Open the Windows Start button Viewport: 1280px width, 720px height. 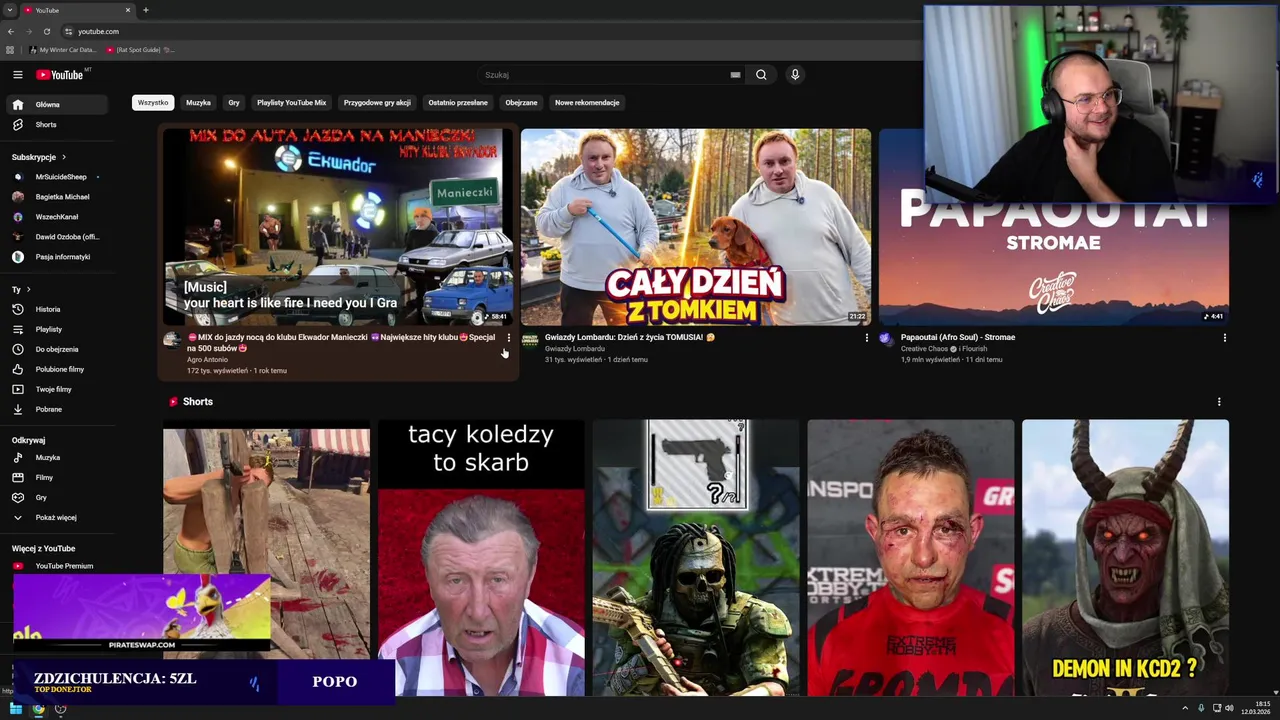16,709
